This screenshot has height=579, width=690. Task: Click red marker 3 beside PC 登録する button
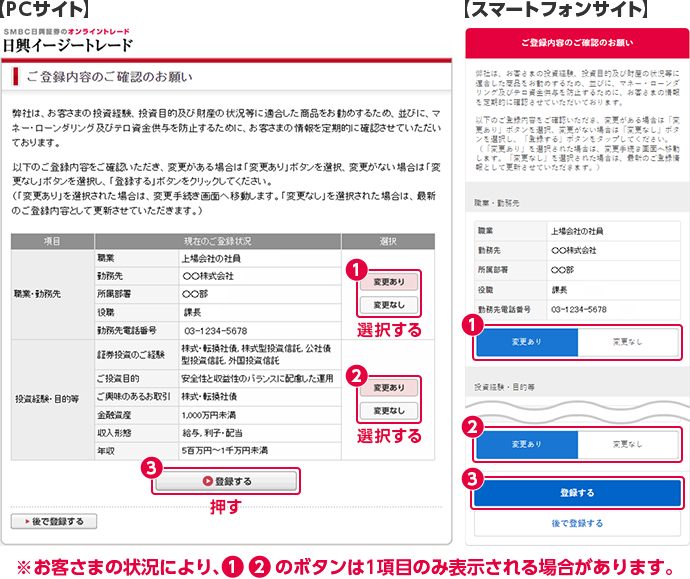pos(150,468)
